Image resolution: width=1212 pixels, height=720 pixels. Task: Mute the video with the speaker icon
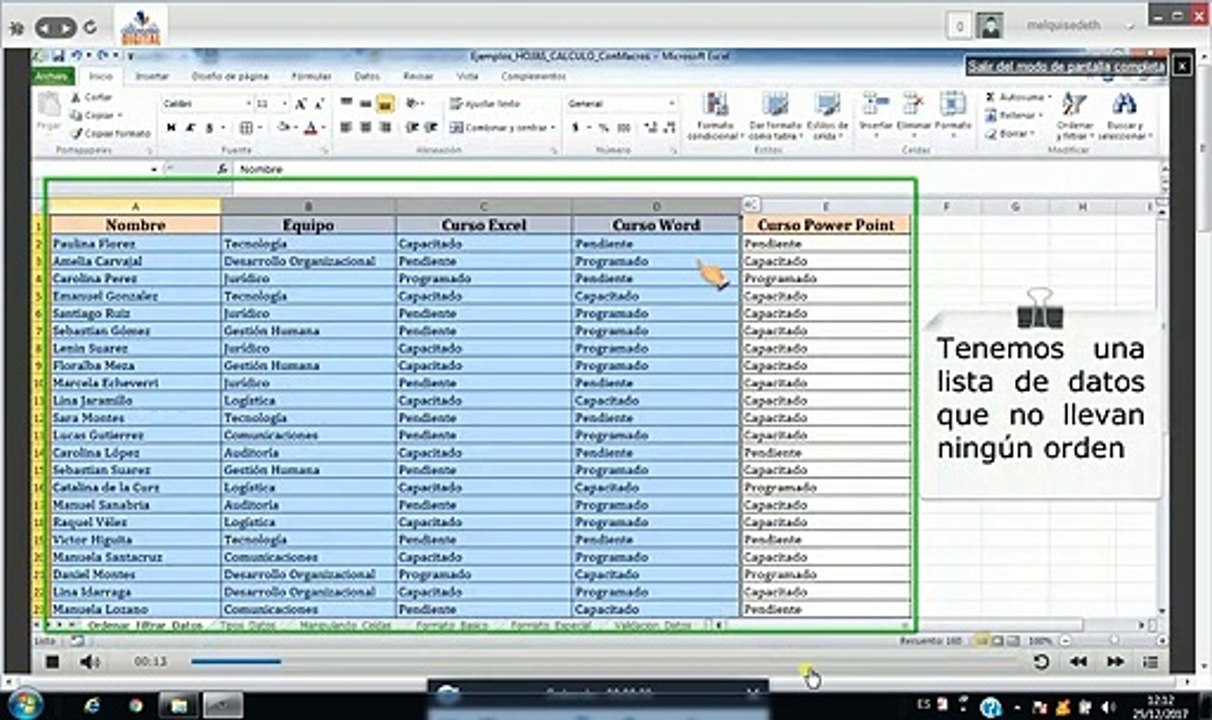pos(89,661)
